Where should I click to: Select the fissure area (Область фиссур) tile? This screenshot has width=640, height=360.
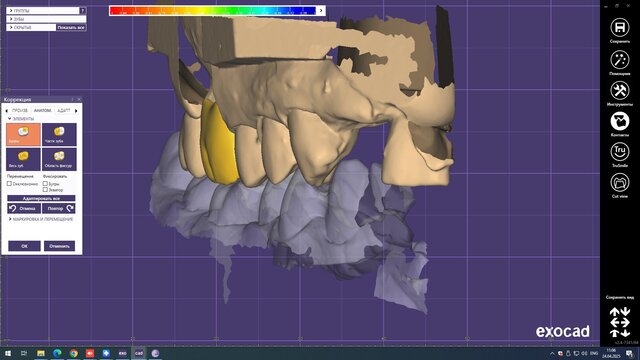pyautogui.click(x=59, y=159)
